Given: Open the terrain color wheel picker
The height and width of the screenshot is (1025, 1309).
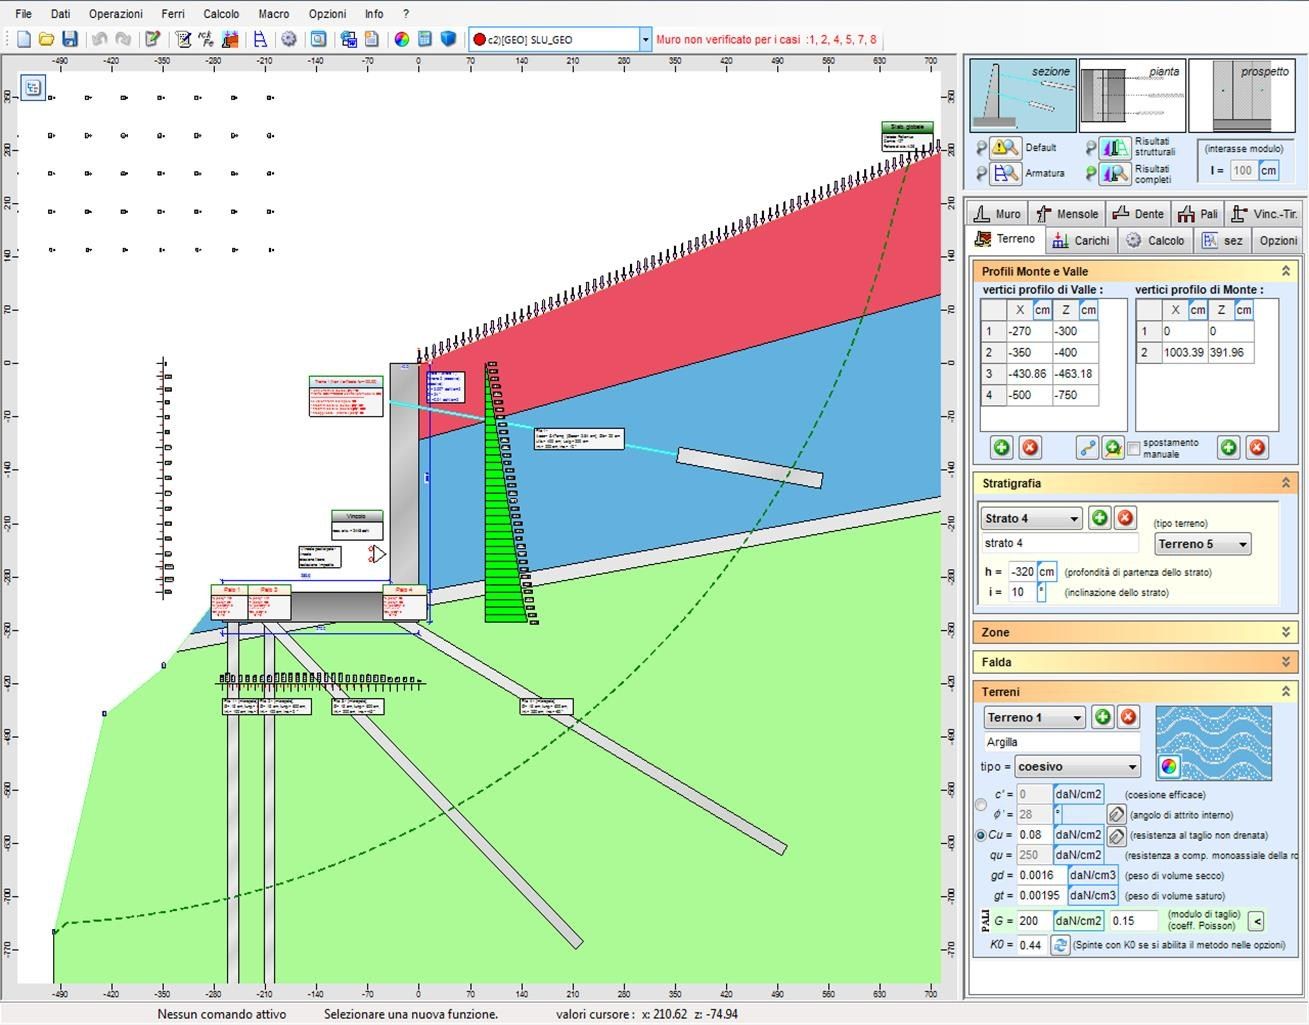Looking at the screenshot, I should click(1170, 766).
